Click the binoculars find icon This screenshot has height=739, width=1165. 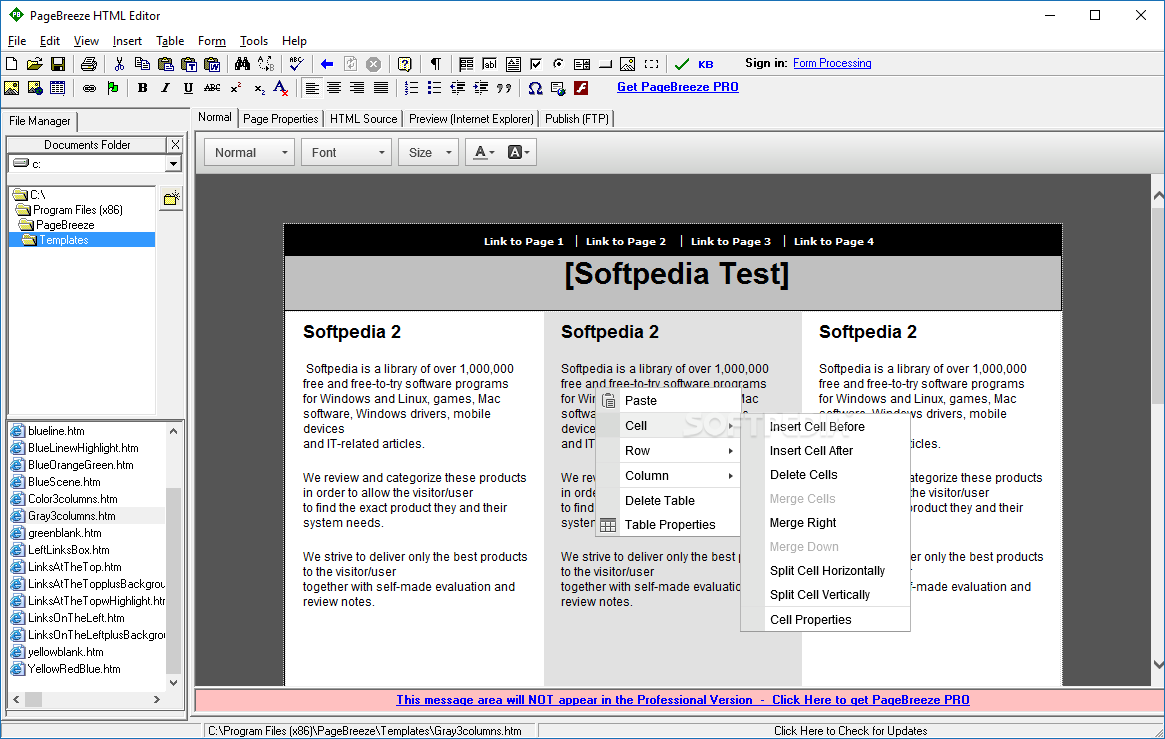pos(242,64)
